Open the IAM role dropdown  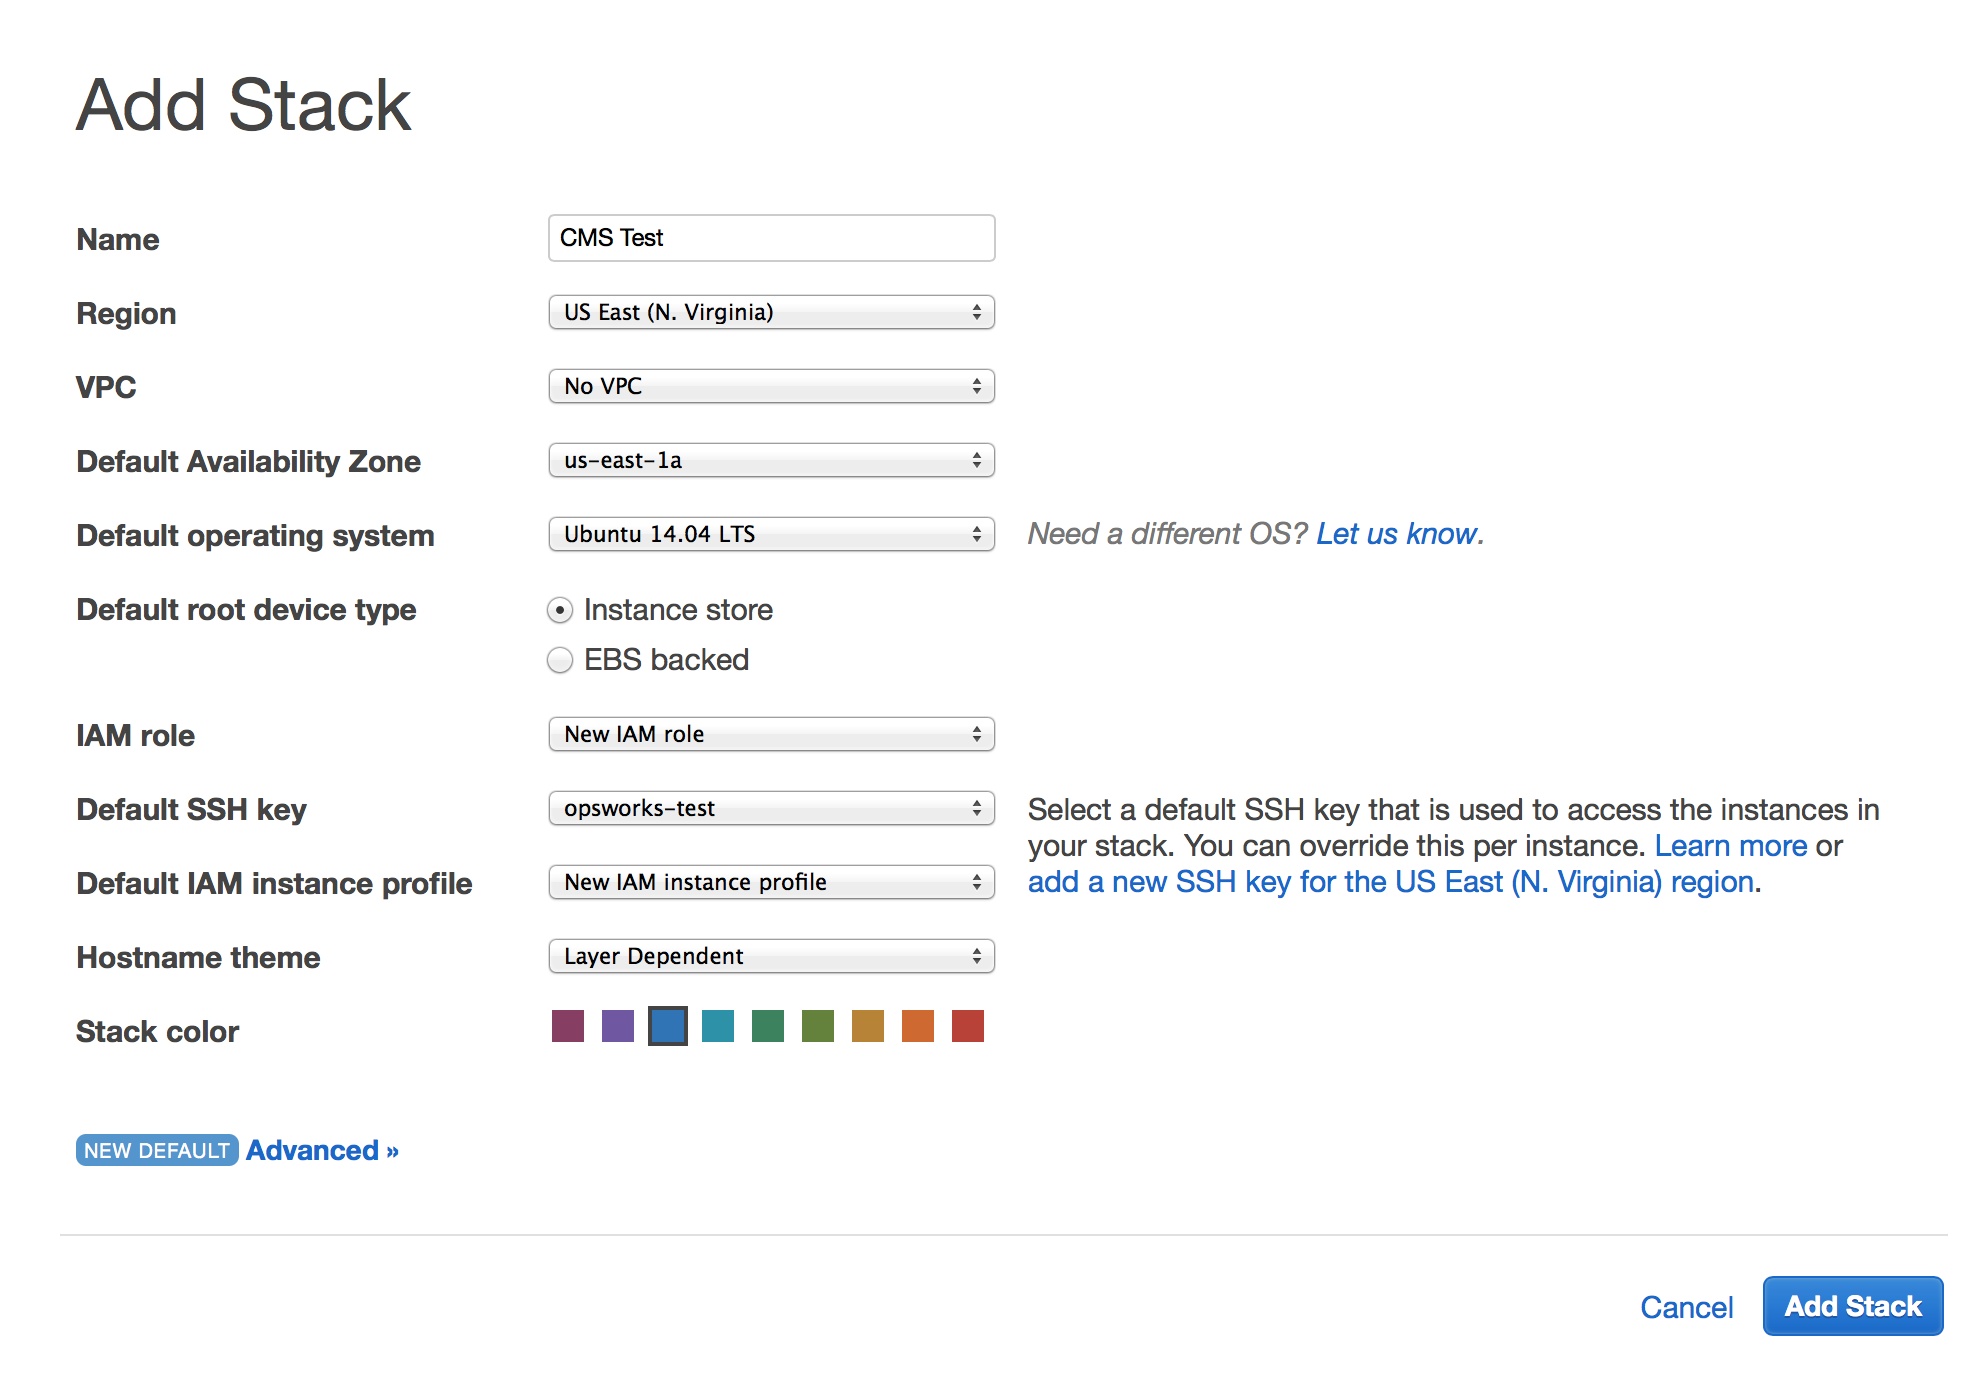771,734
